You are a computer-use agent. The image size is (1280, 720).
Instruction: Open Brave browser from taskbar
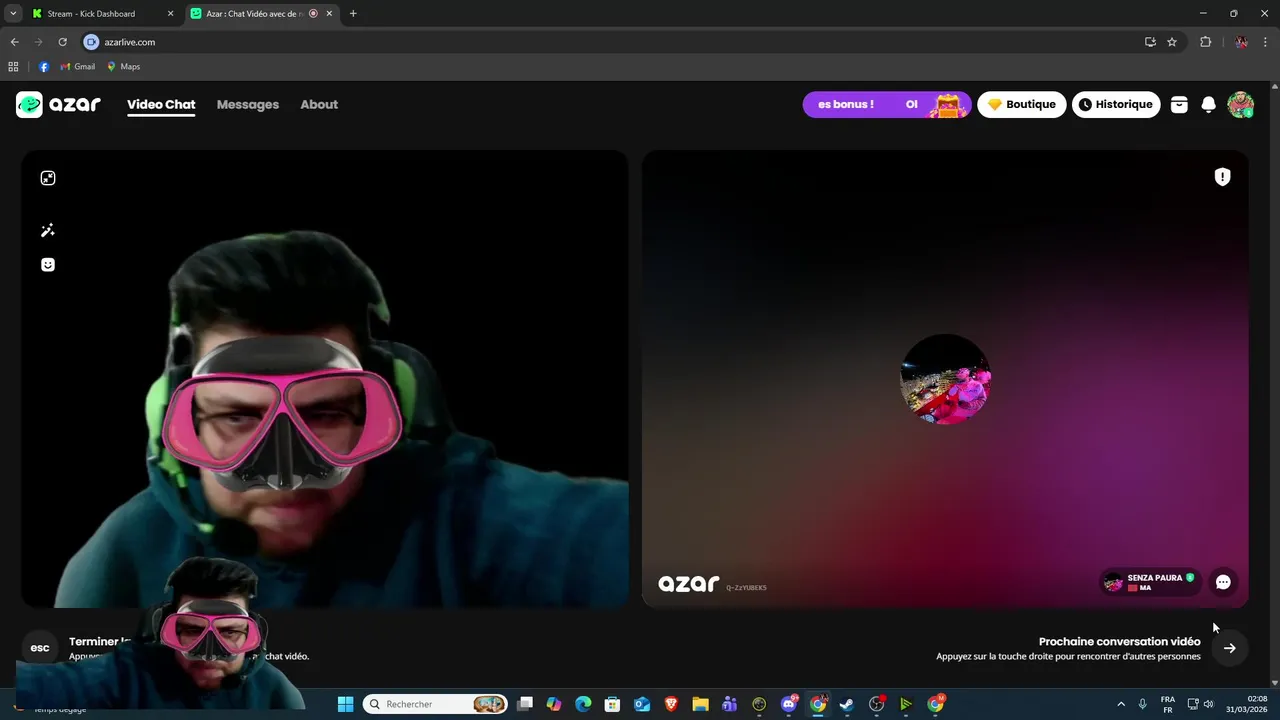click(671, 704)
